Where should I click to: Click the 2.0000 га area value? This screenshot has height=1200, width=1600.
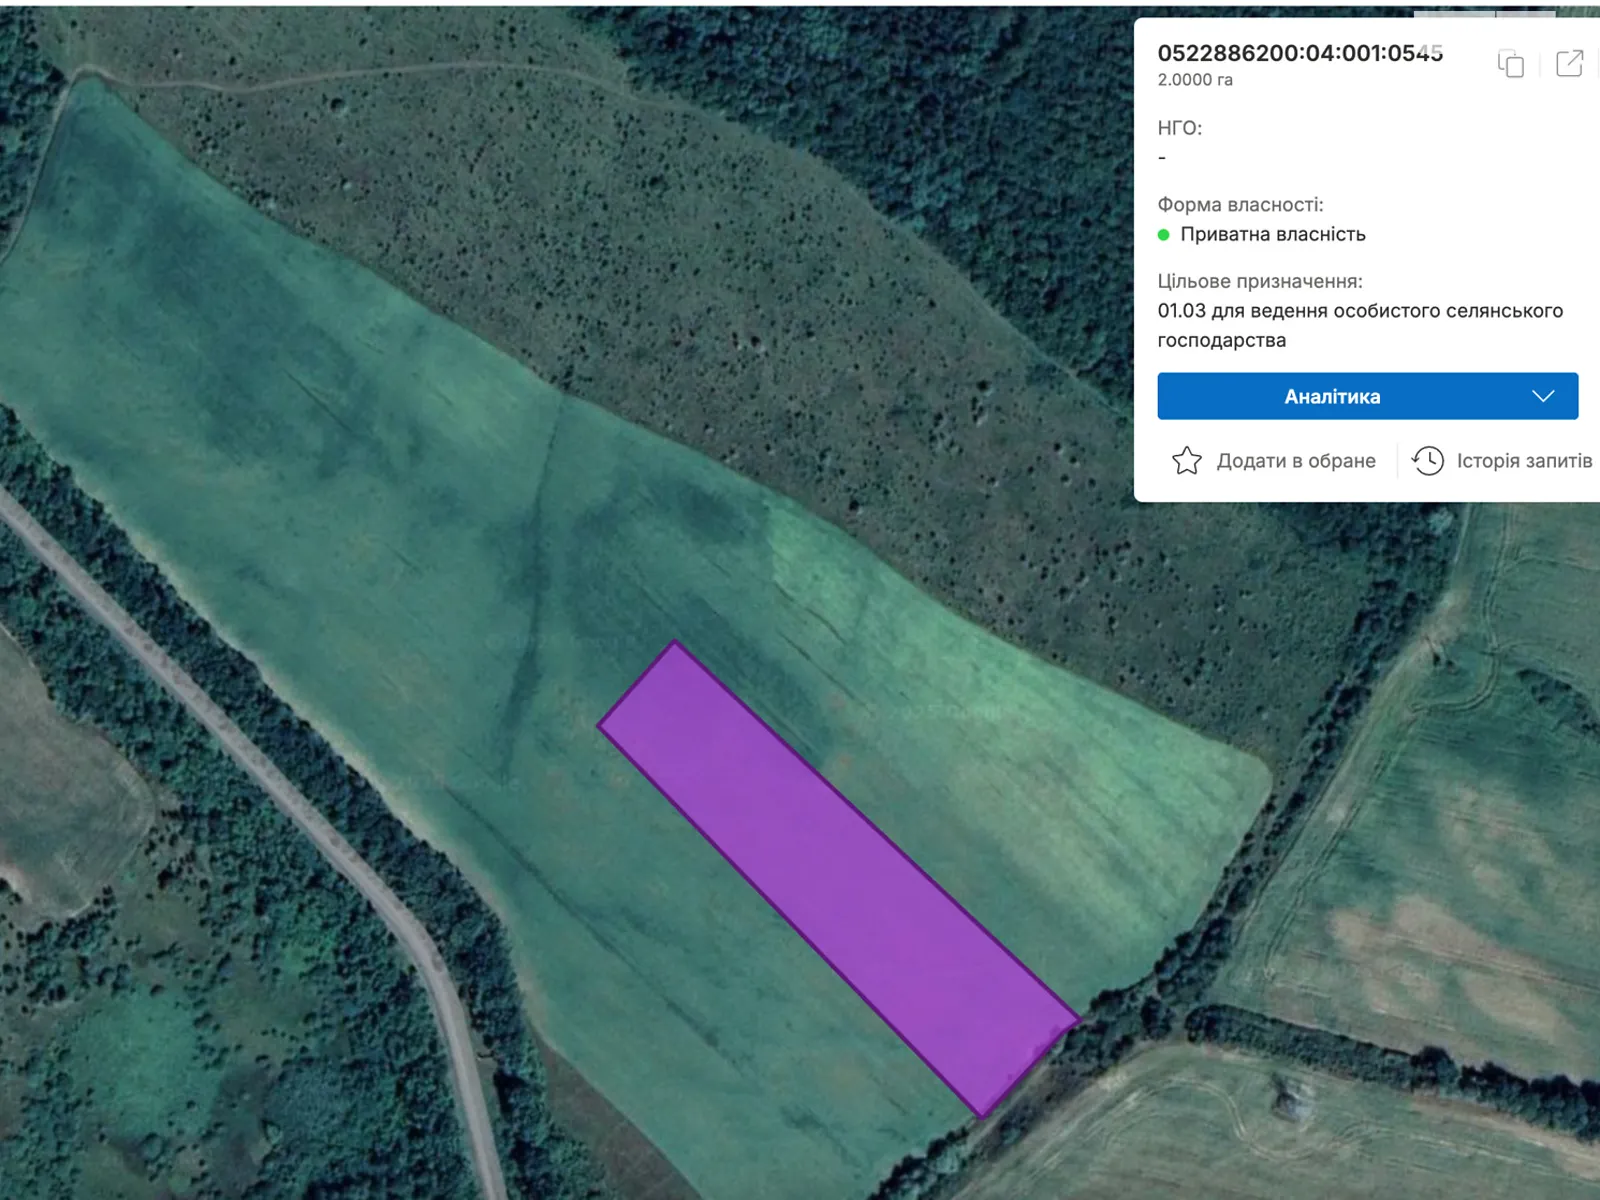click(x=1195, y=80)
